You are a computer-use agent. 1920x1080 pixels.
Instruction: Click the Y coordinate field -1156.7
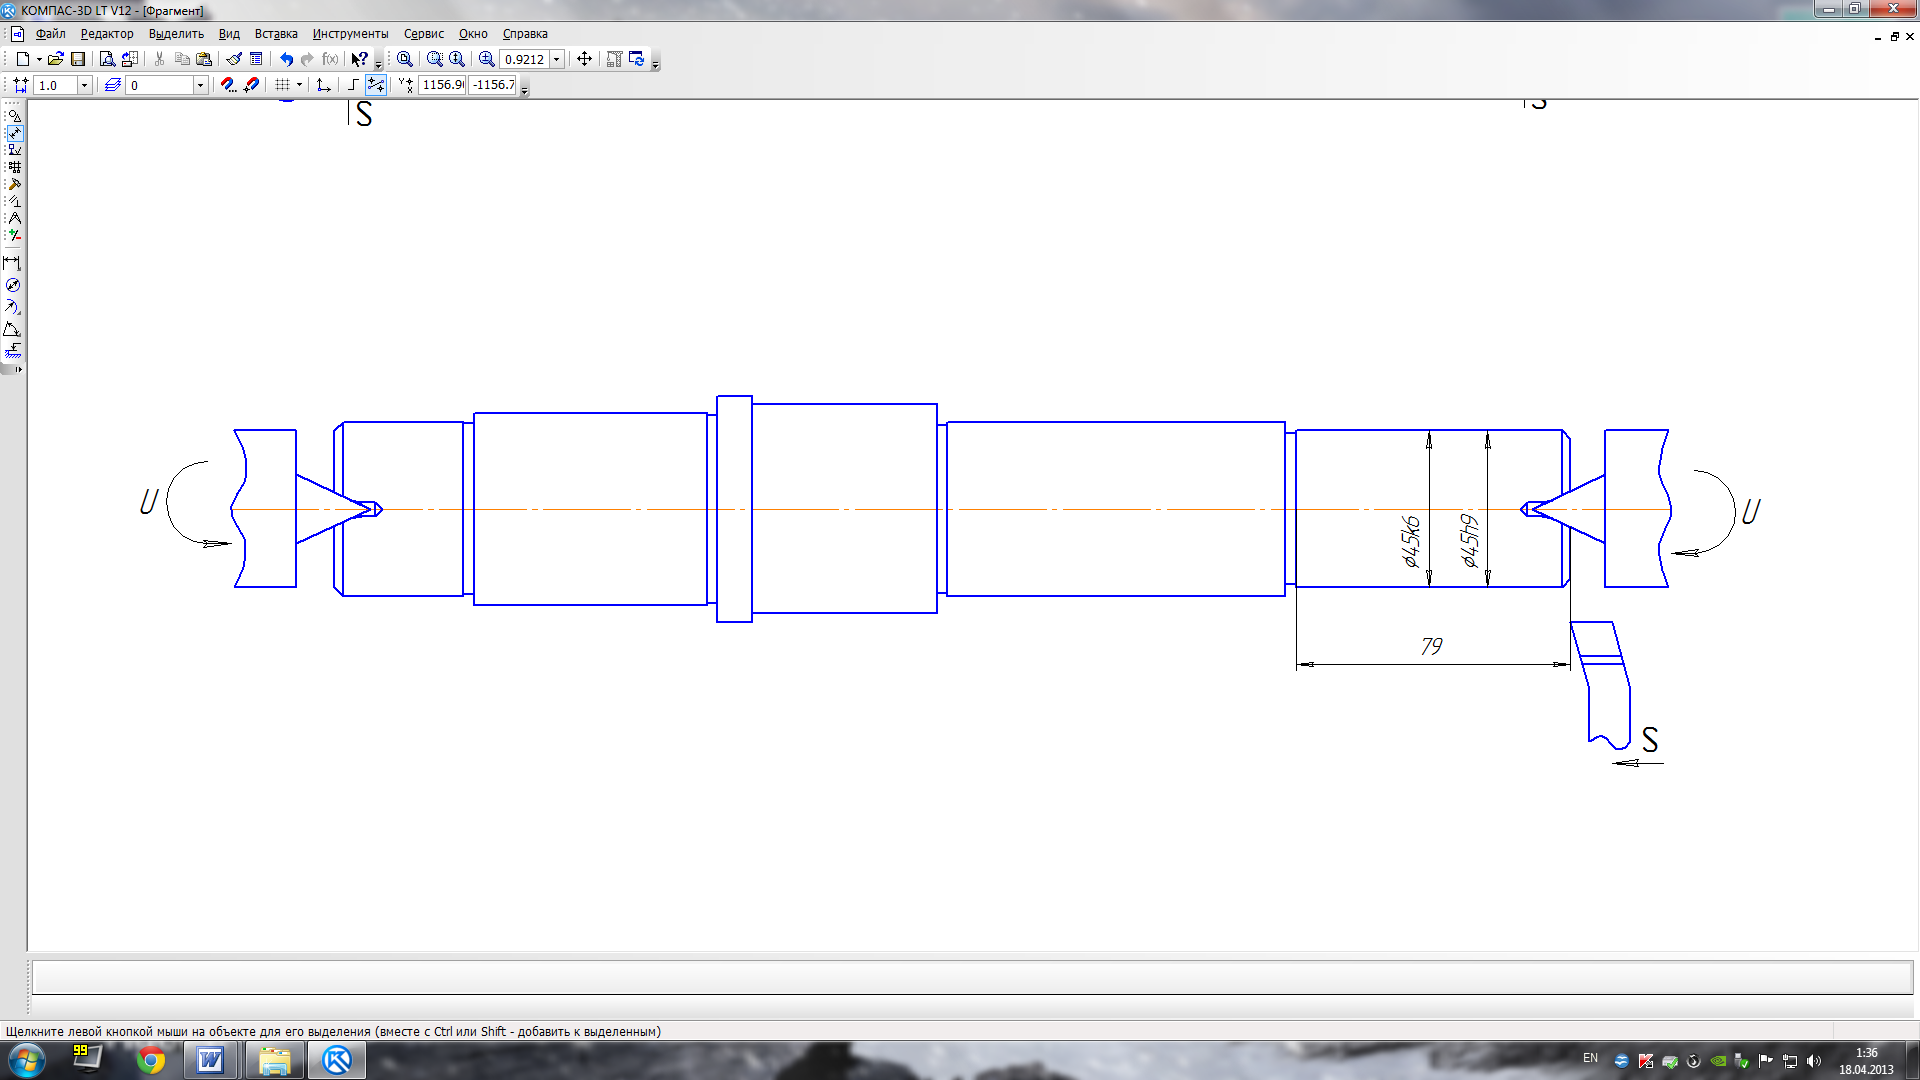click(493, 85)
